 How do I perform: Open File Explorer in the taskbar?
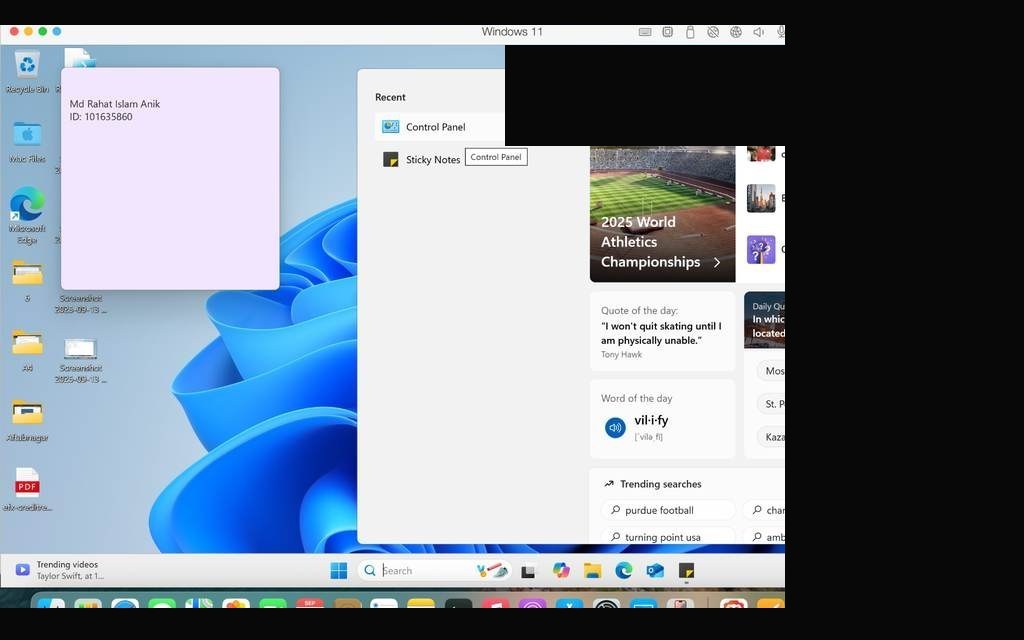[x=592, y=571]
